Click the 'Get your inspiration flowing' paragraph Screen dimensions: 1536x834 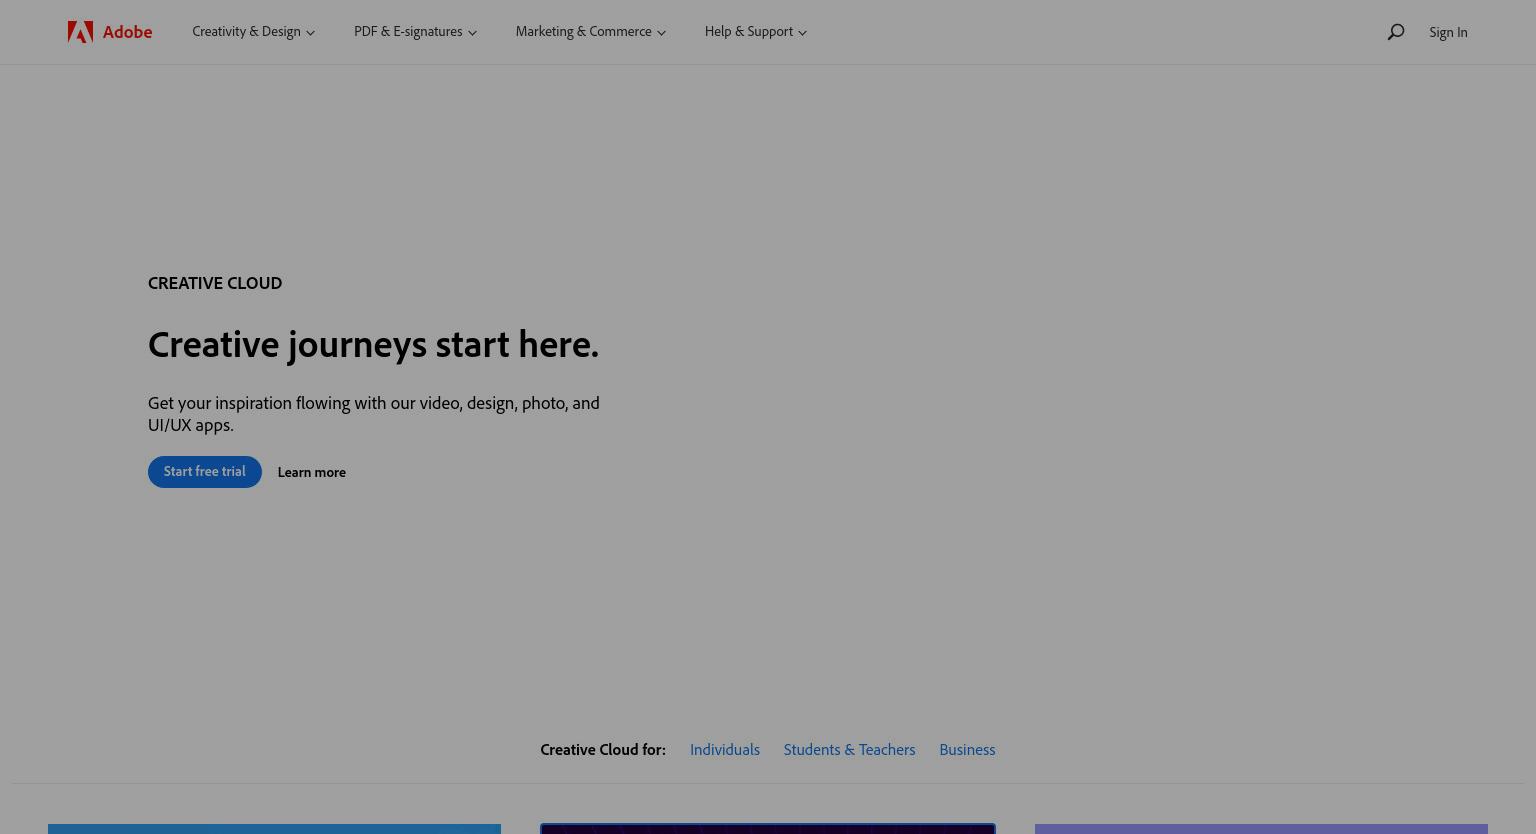(x=374, y=413)
